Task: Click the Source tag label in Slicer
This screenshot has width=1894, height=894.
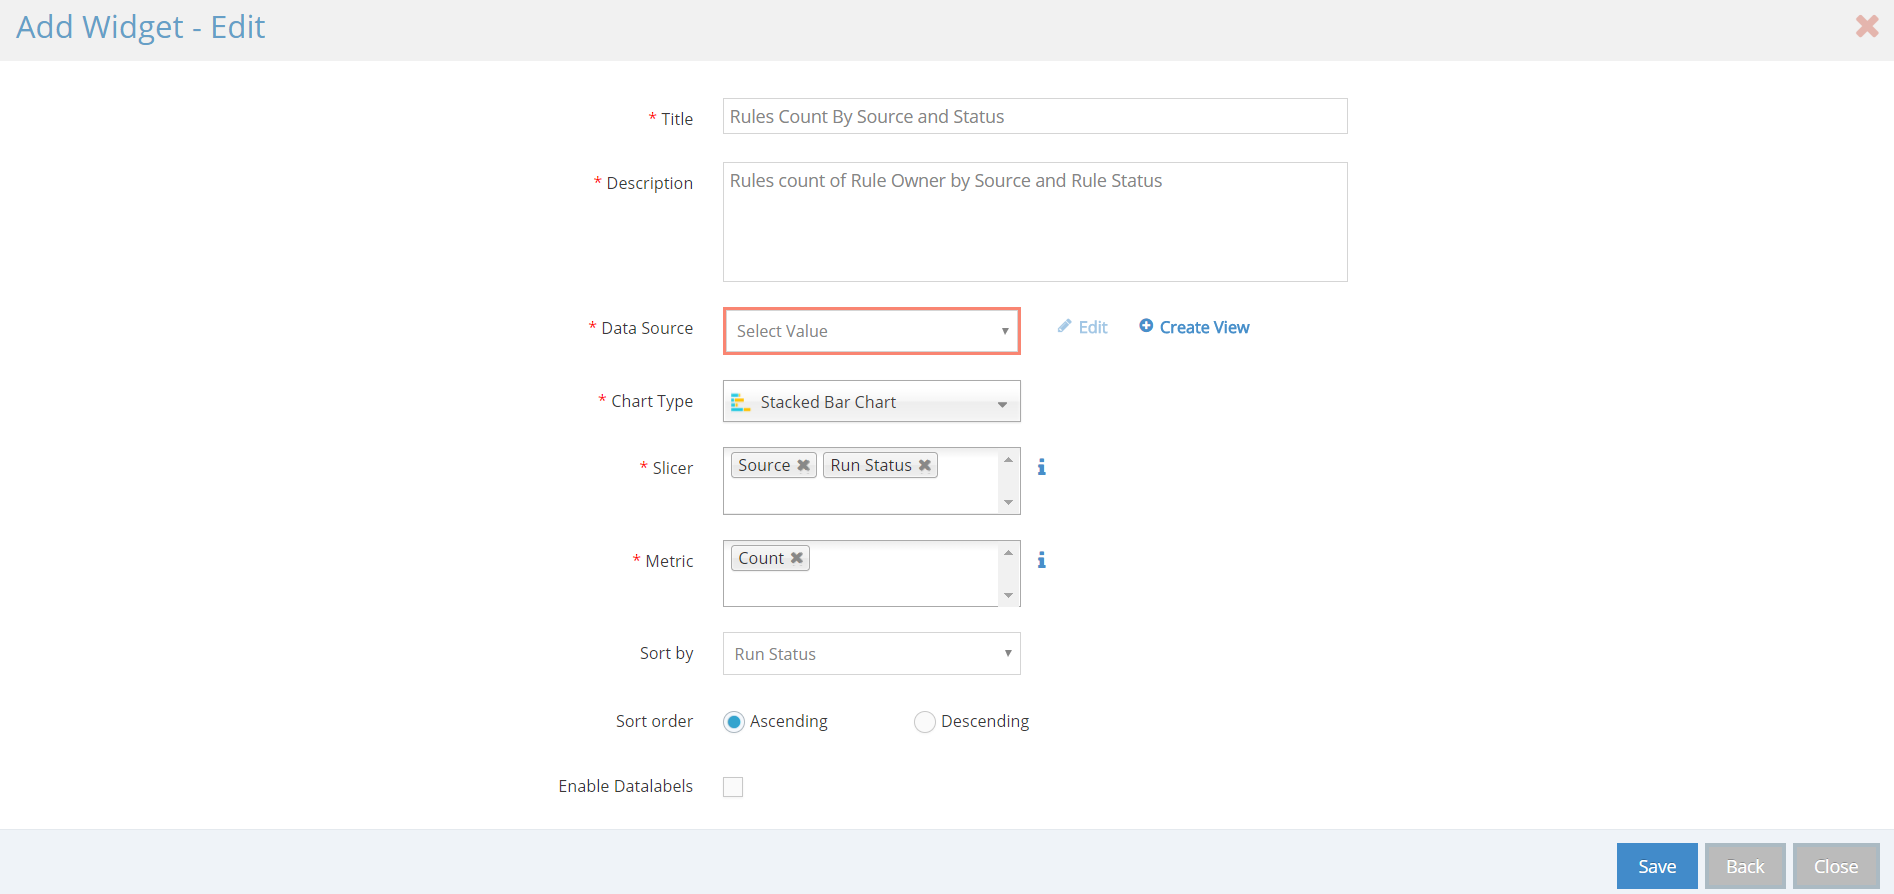Action: pos(764,465)
